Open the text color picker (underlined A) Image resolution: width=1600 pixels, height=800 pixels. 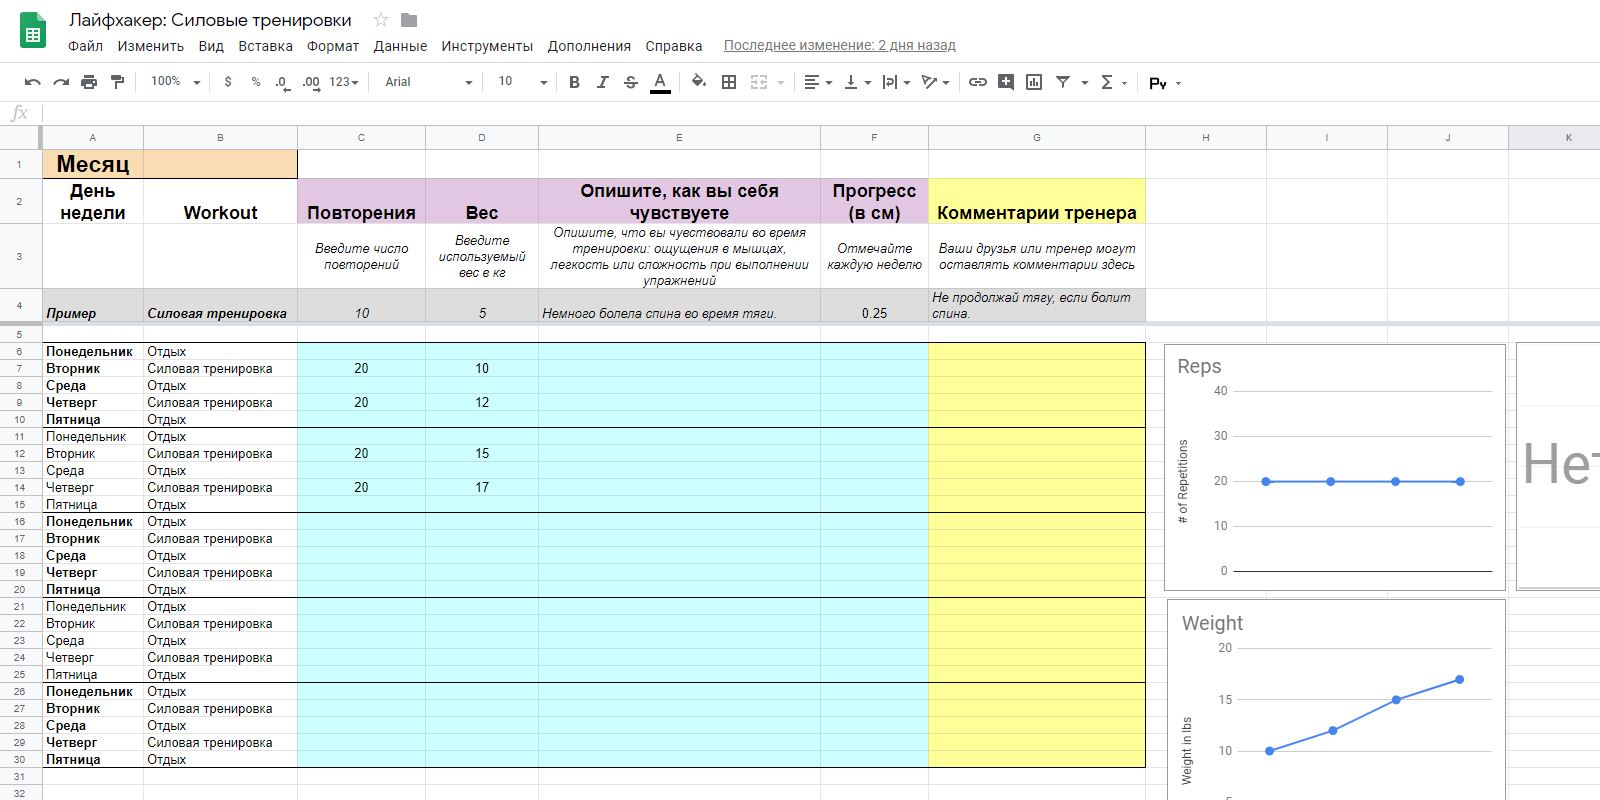[660, 82]
